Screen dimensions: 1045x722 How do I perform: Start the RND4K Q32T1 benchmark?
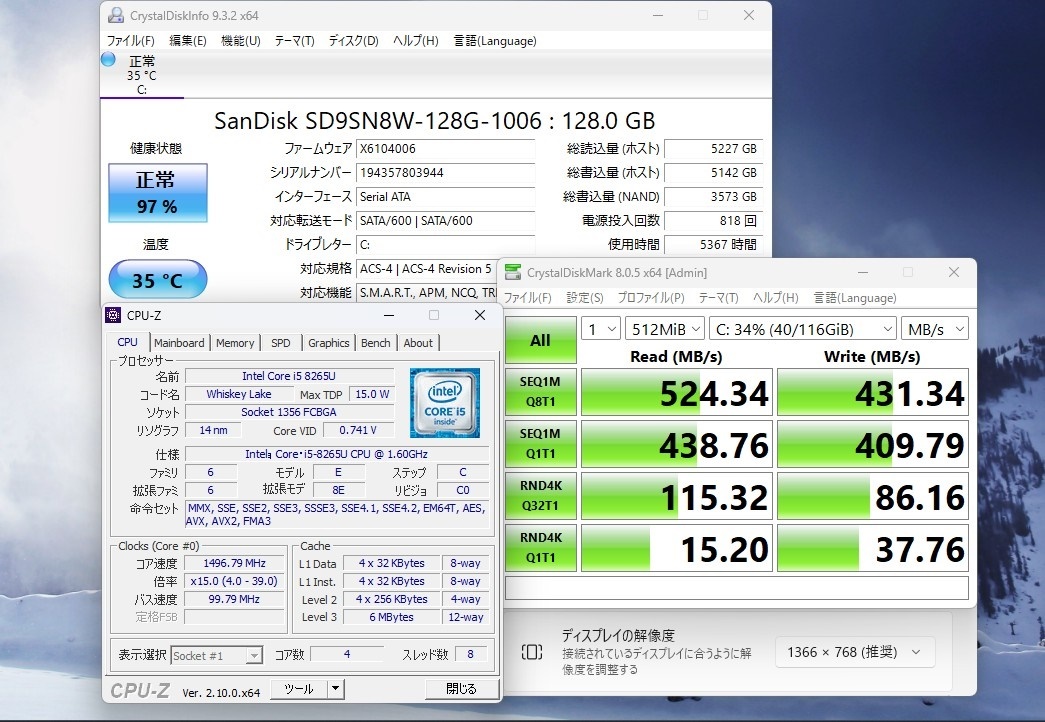click(x=540, y=496)
